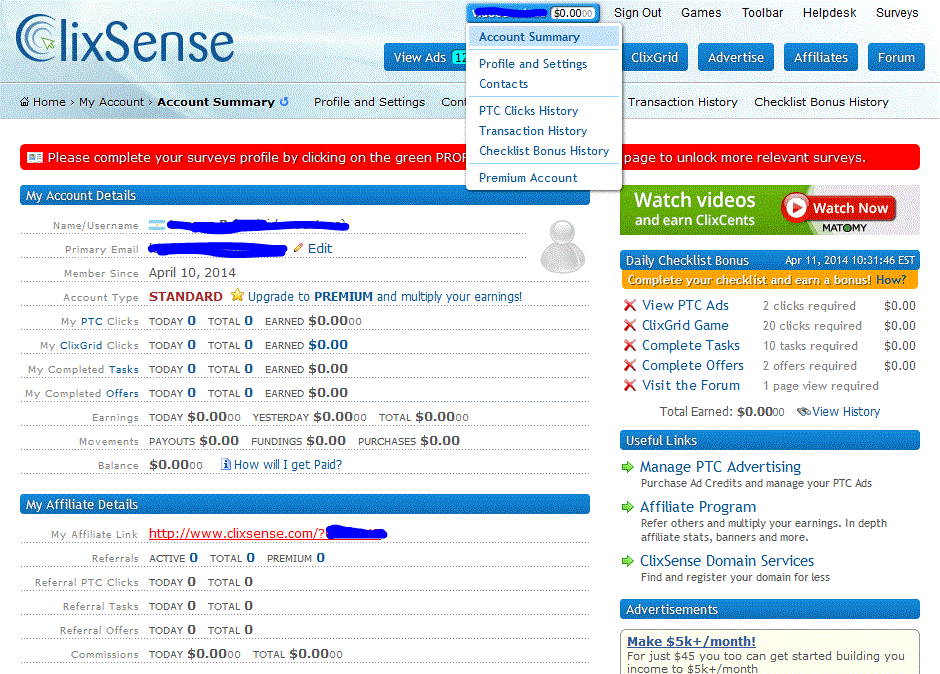Click the affiliate link URL

267,533
